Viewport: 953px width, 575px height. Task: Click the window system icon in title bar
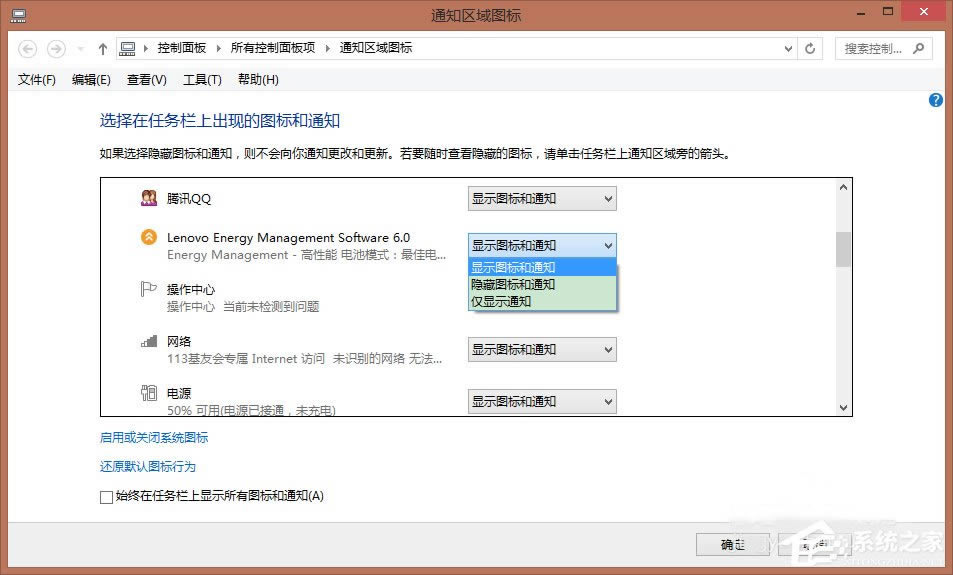pos(18,16)
